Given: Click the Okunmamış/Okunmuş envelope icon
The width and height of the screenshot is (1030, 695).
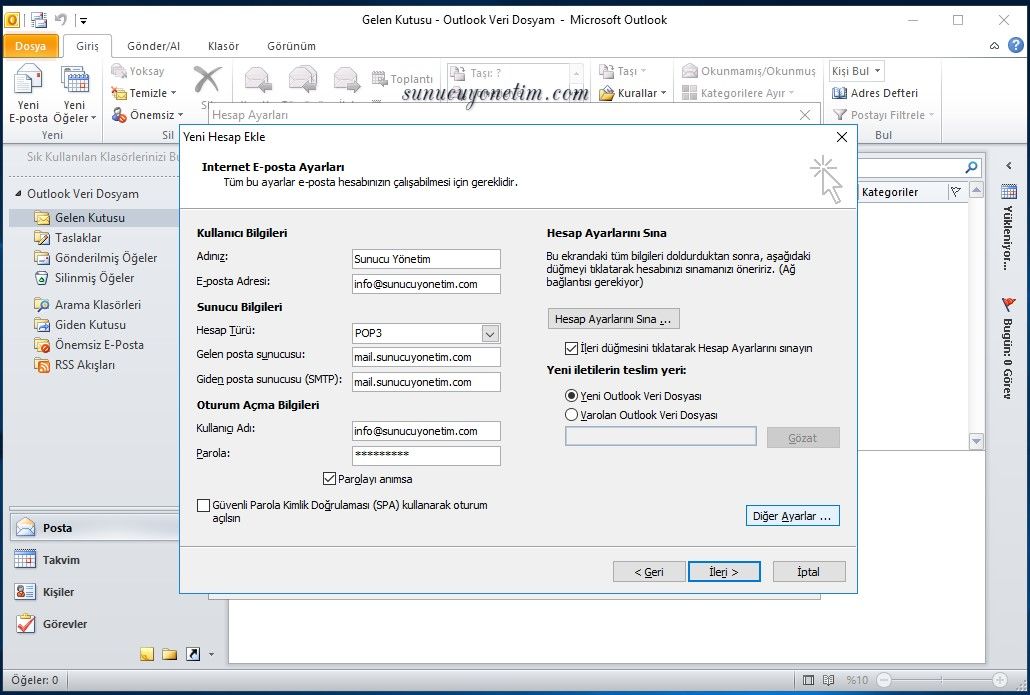Looking at the screenshot, I should 689,70.
